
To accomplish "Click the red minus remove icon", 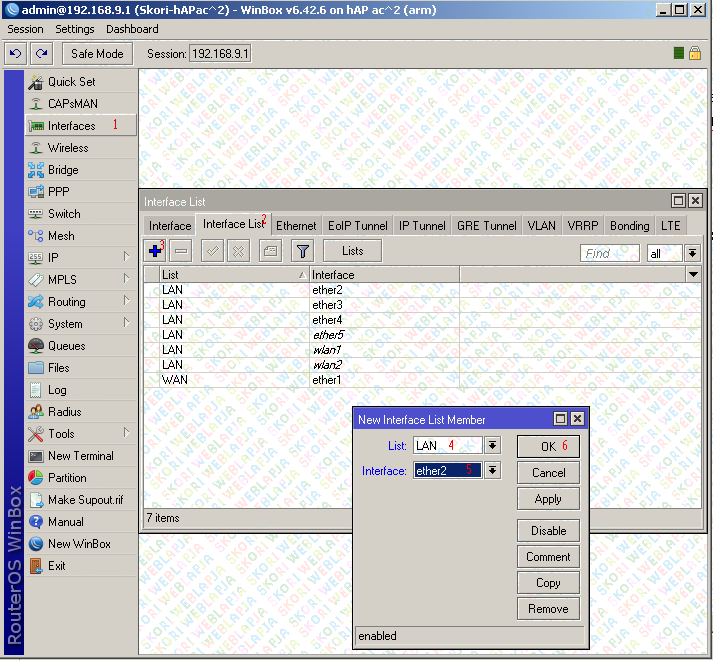I will click(x=181, y=251).
